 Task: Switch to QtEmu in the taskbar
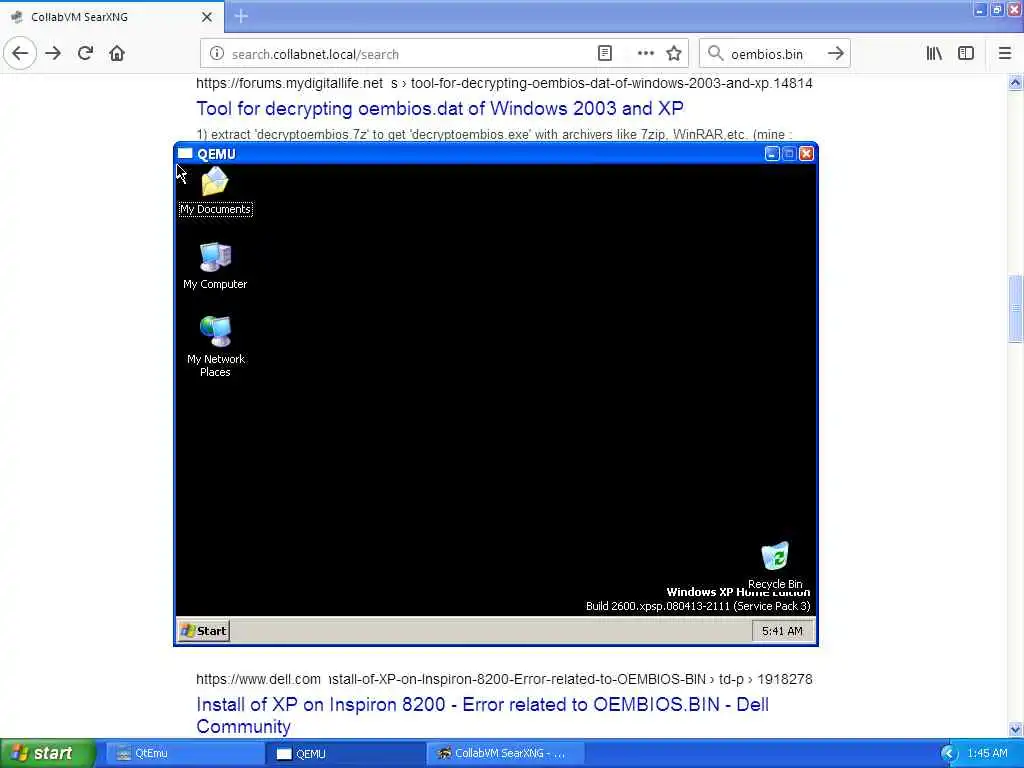click(185, 754)
